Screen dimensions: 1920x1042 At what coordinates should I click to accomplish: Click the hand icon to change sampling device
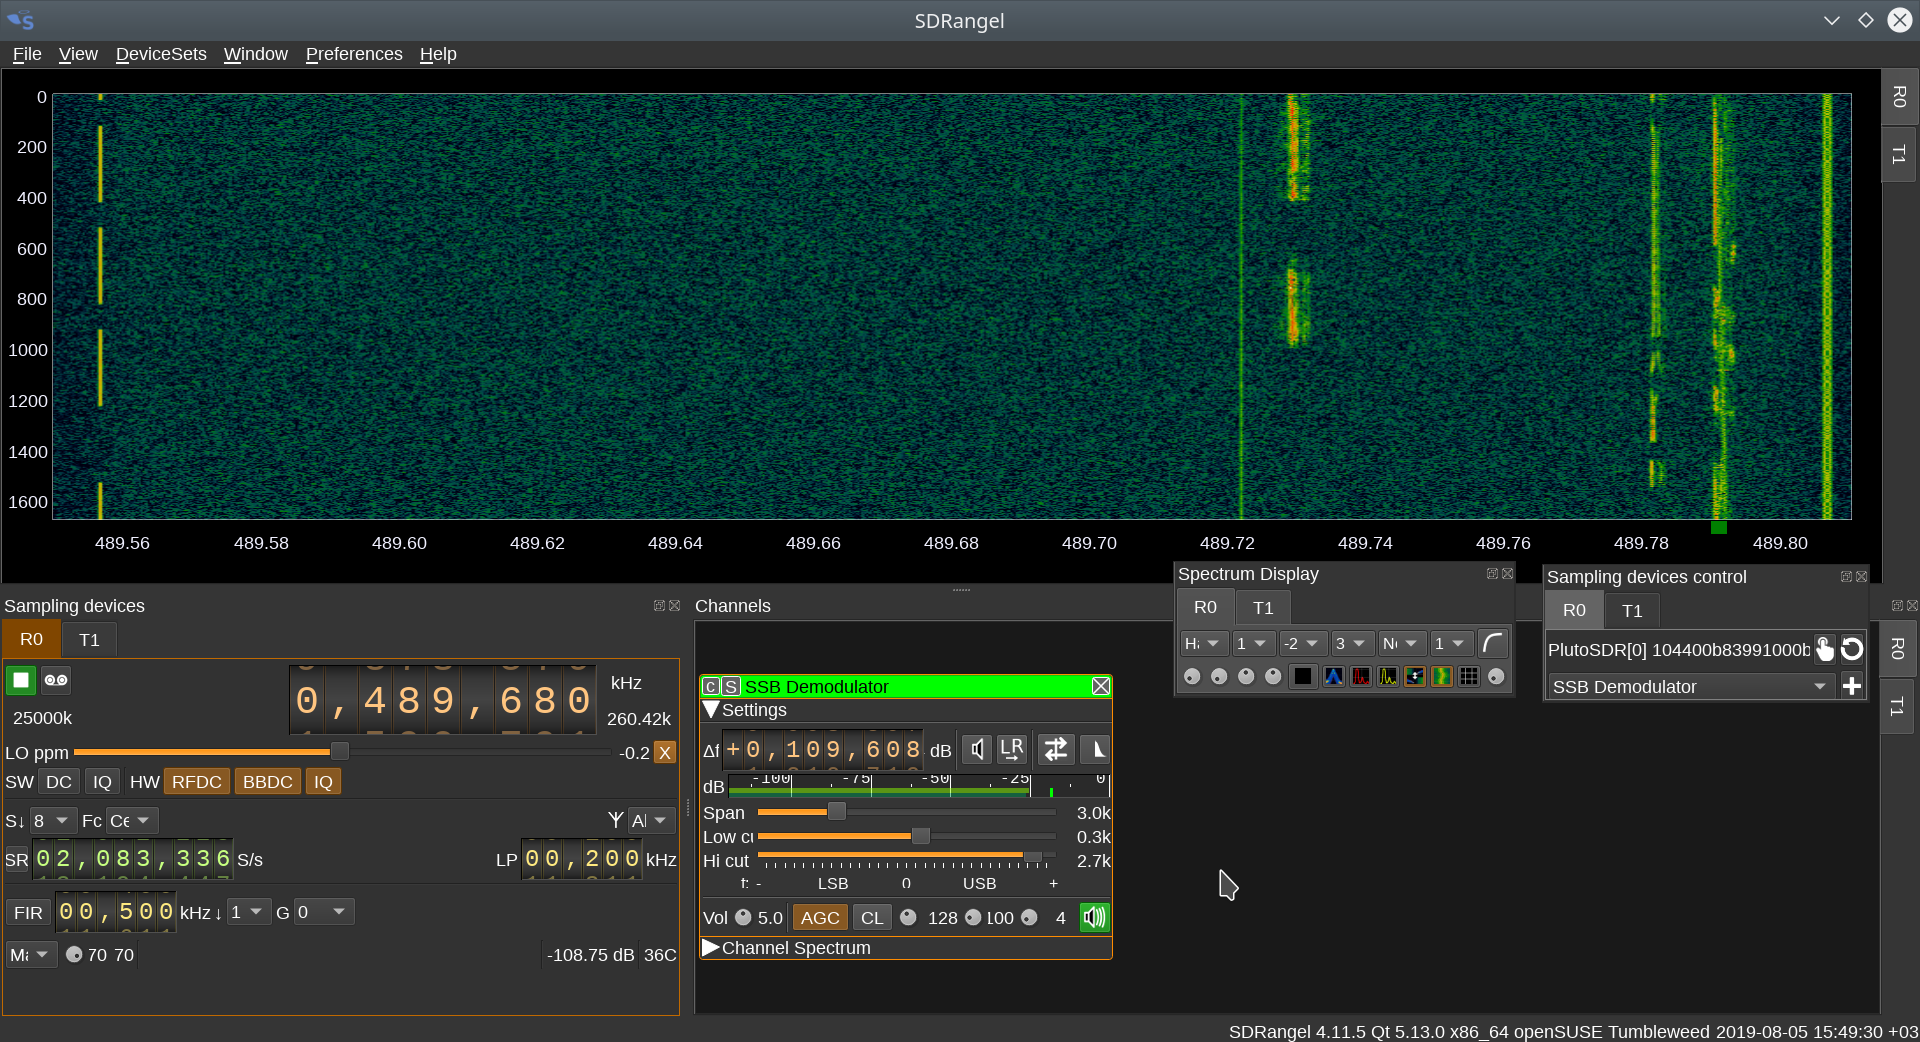(x=1825, y=649)
